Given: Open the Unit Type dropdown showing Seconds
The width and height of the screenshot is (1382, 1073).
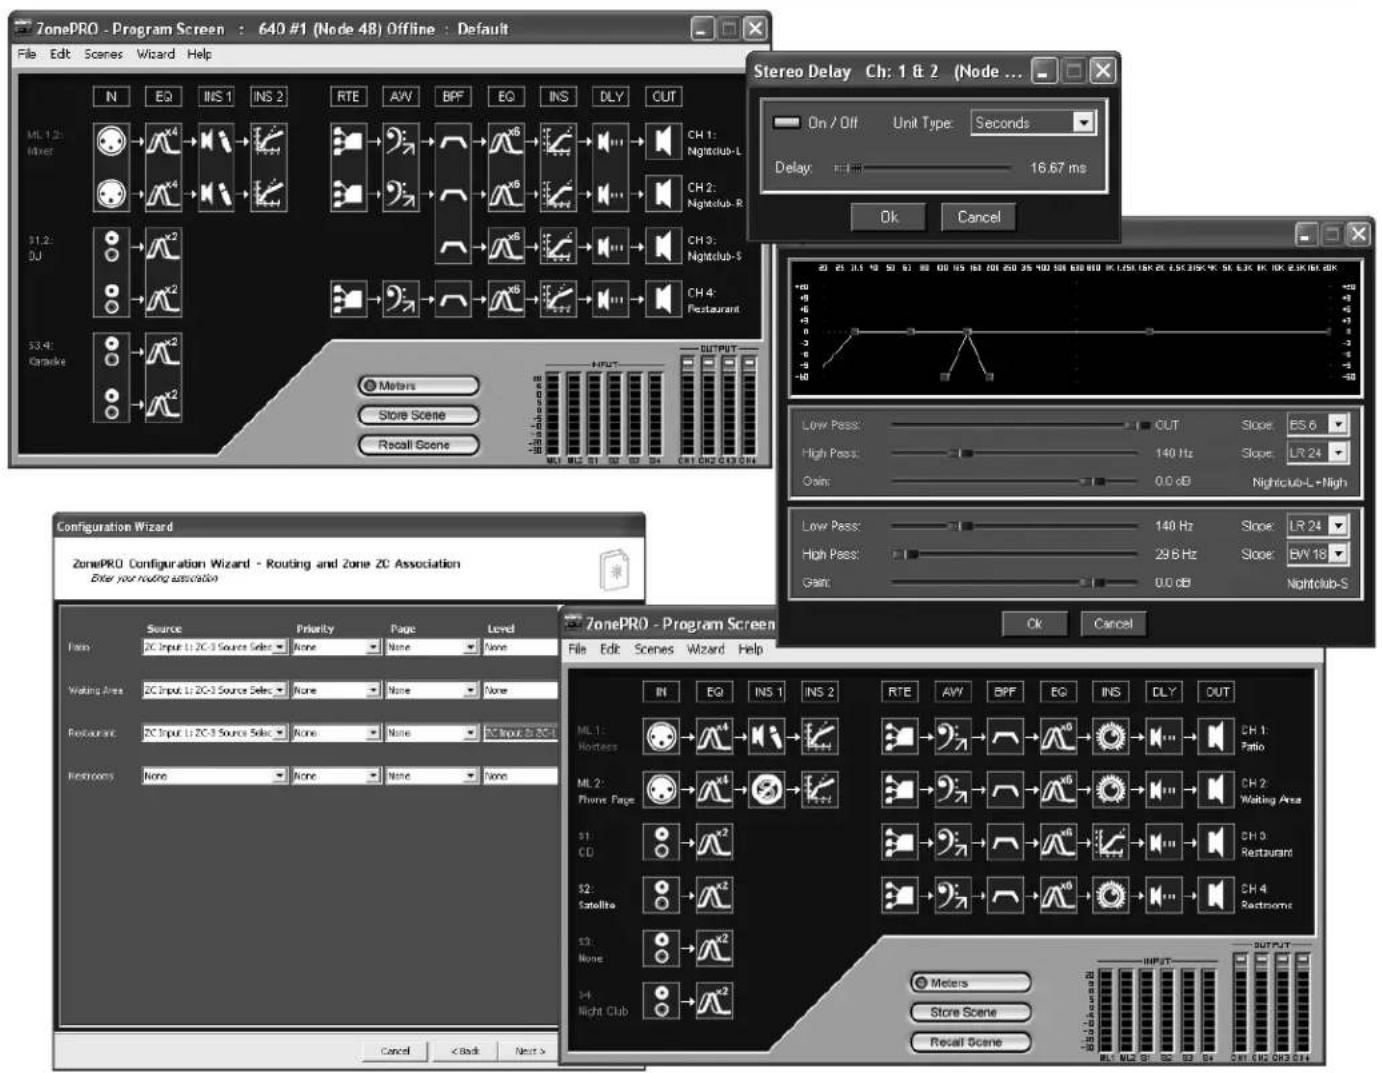Looking at the screenshot, I should (1033, 122).
